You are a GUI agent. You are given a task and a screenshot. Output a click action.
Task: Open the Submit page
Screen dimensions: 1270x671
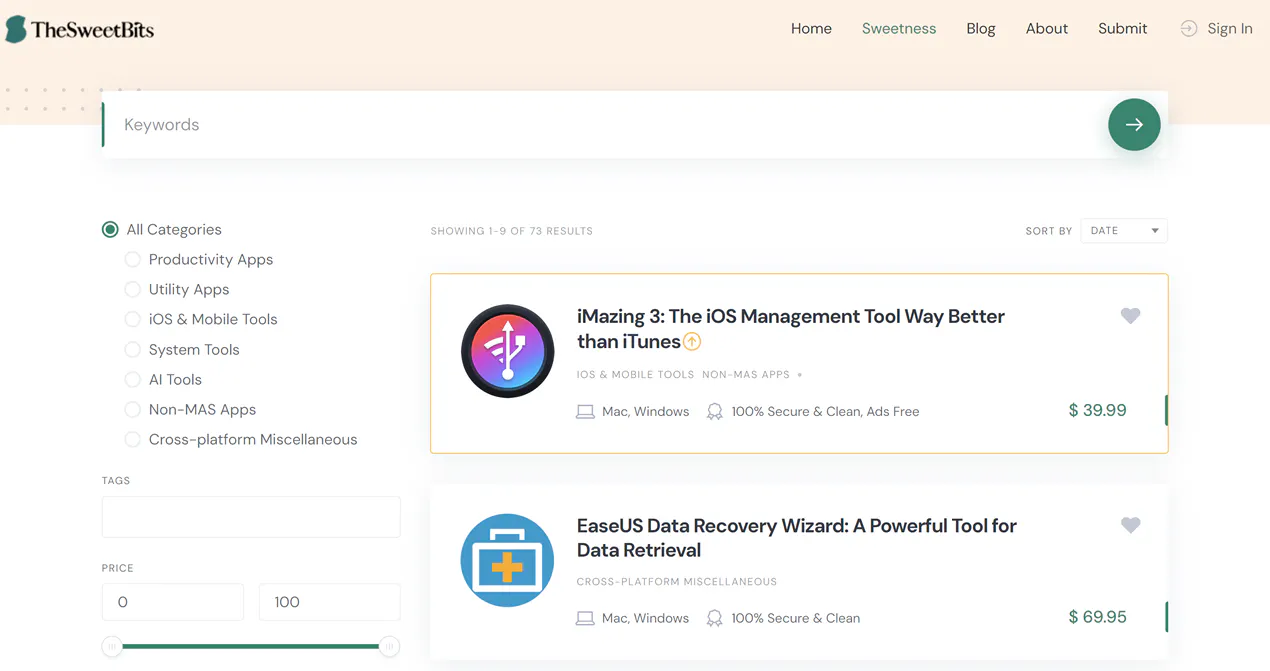click(1122, 29)
